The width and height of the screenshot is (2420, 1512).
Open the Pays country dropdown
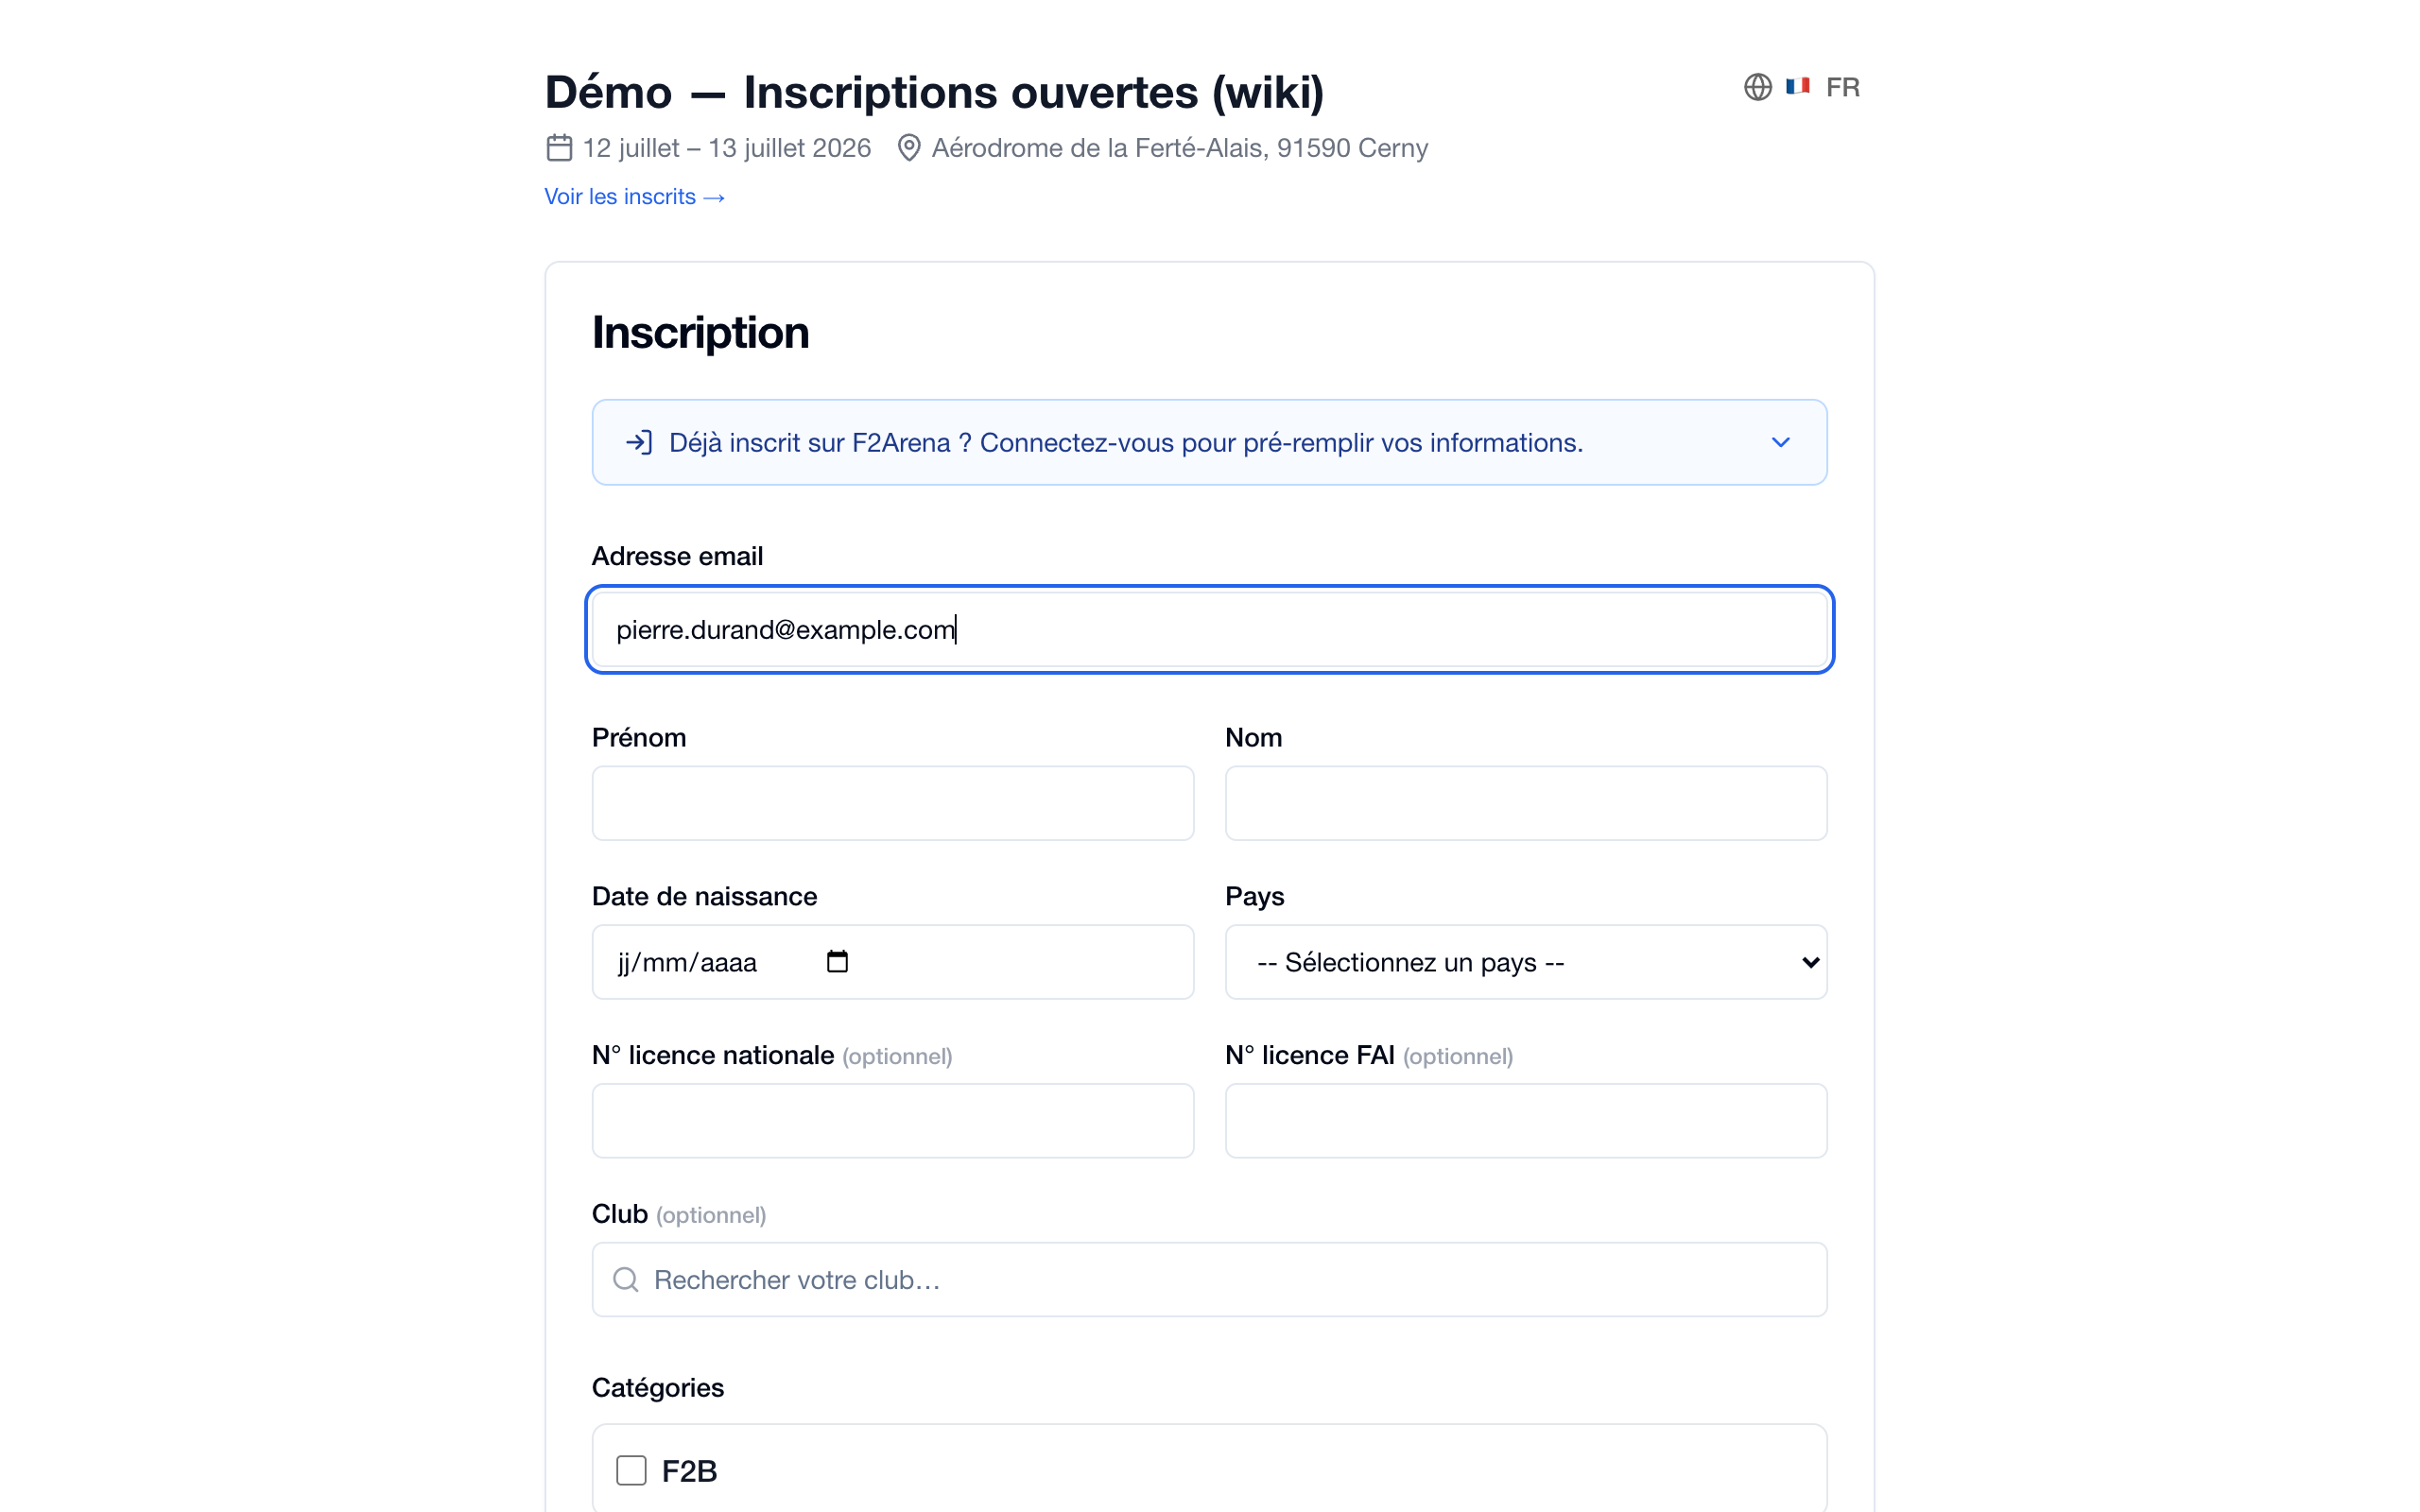pos(1526,962)
